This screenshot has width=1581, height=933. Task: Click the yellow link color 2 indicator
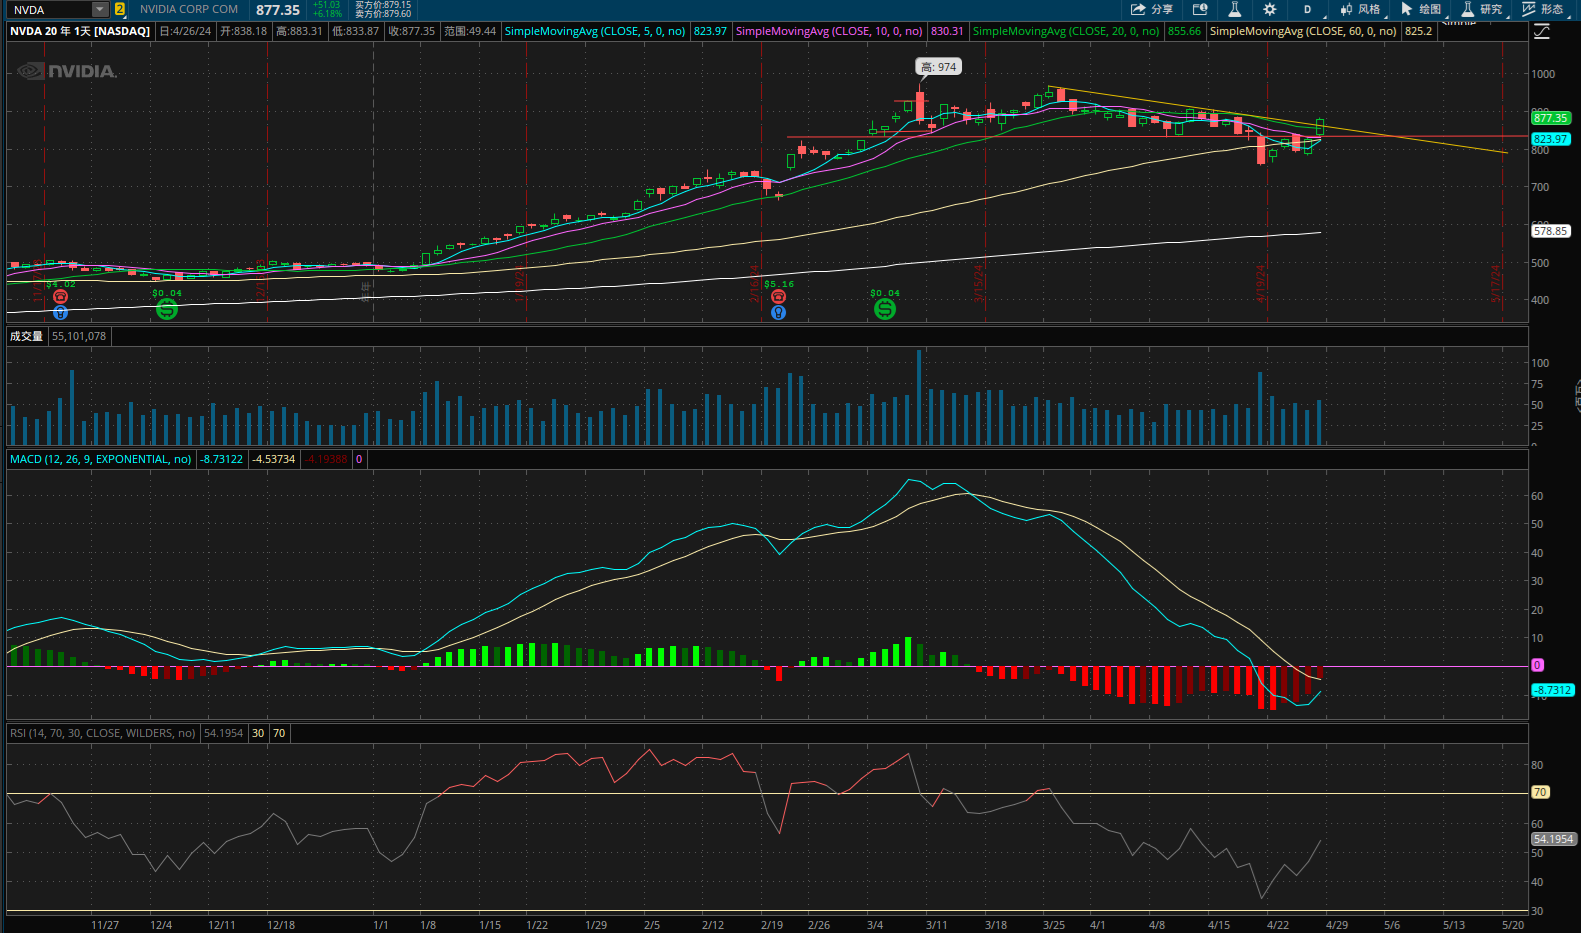[120, 9]
